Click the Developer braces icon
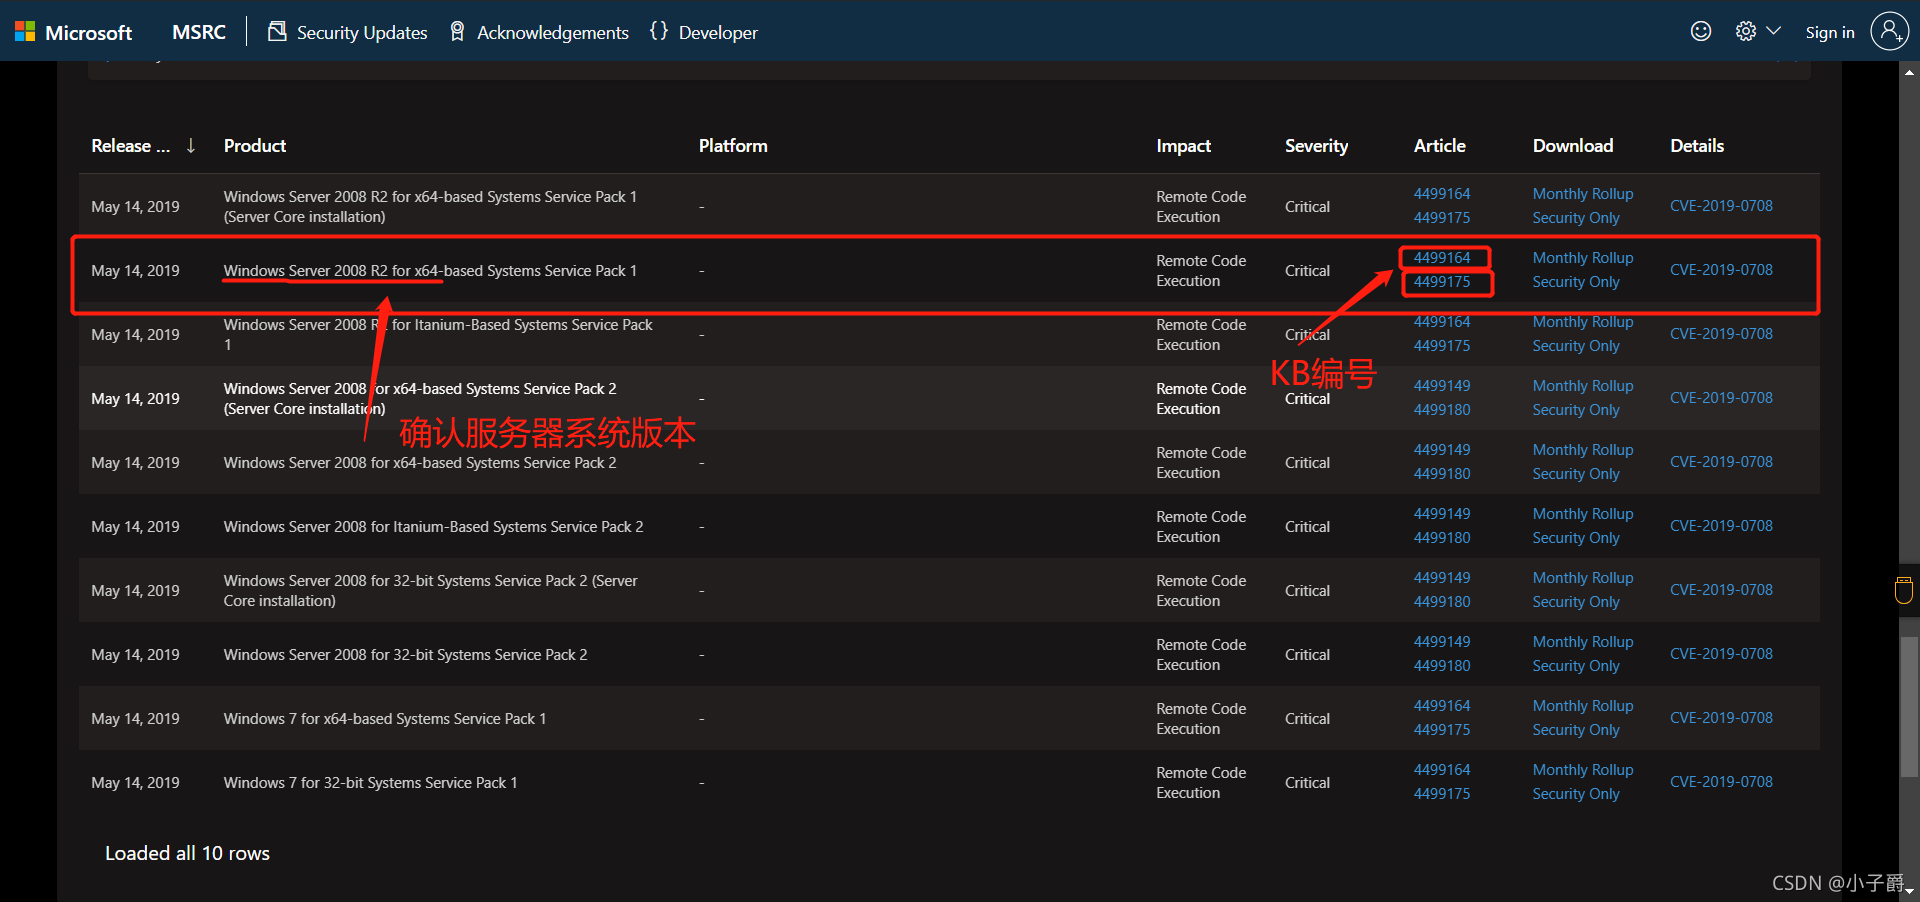 click(658, 31)
